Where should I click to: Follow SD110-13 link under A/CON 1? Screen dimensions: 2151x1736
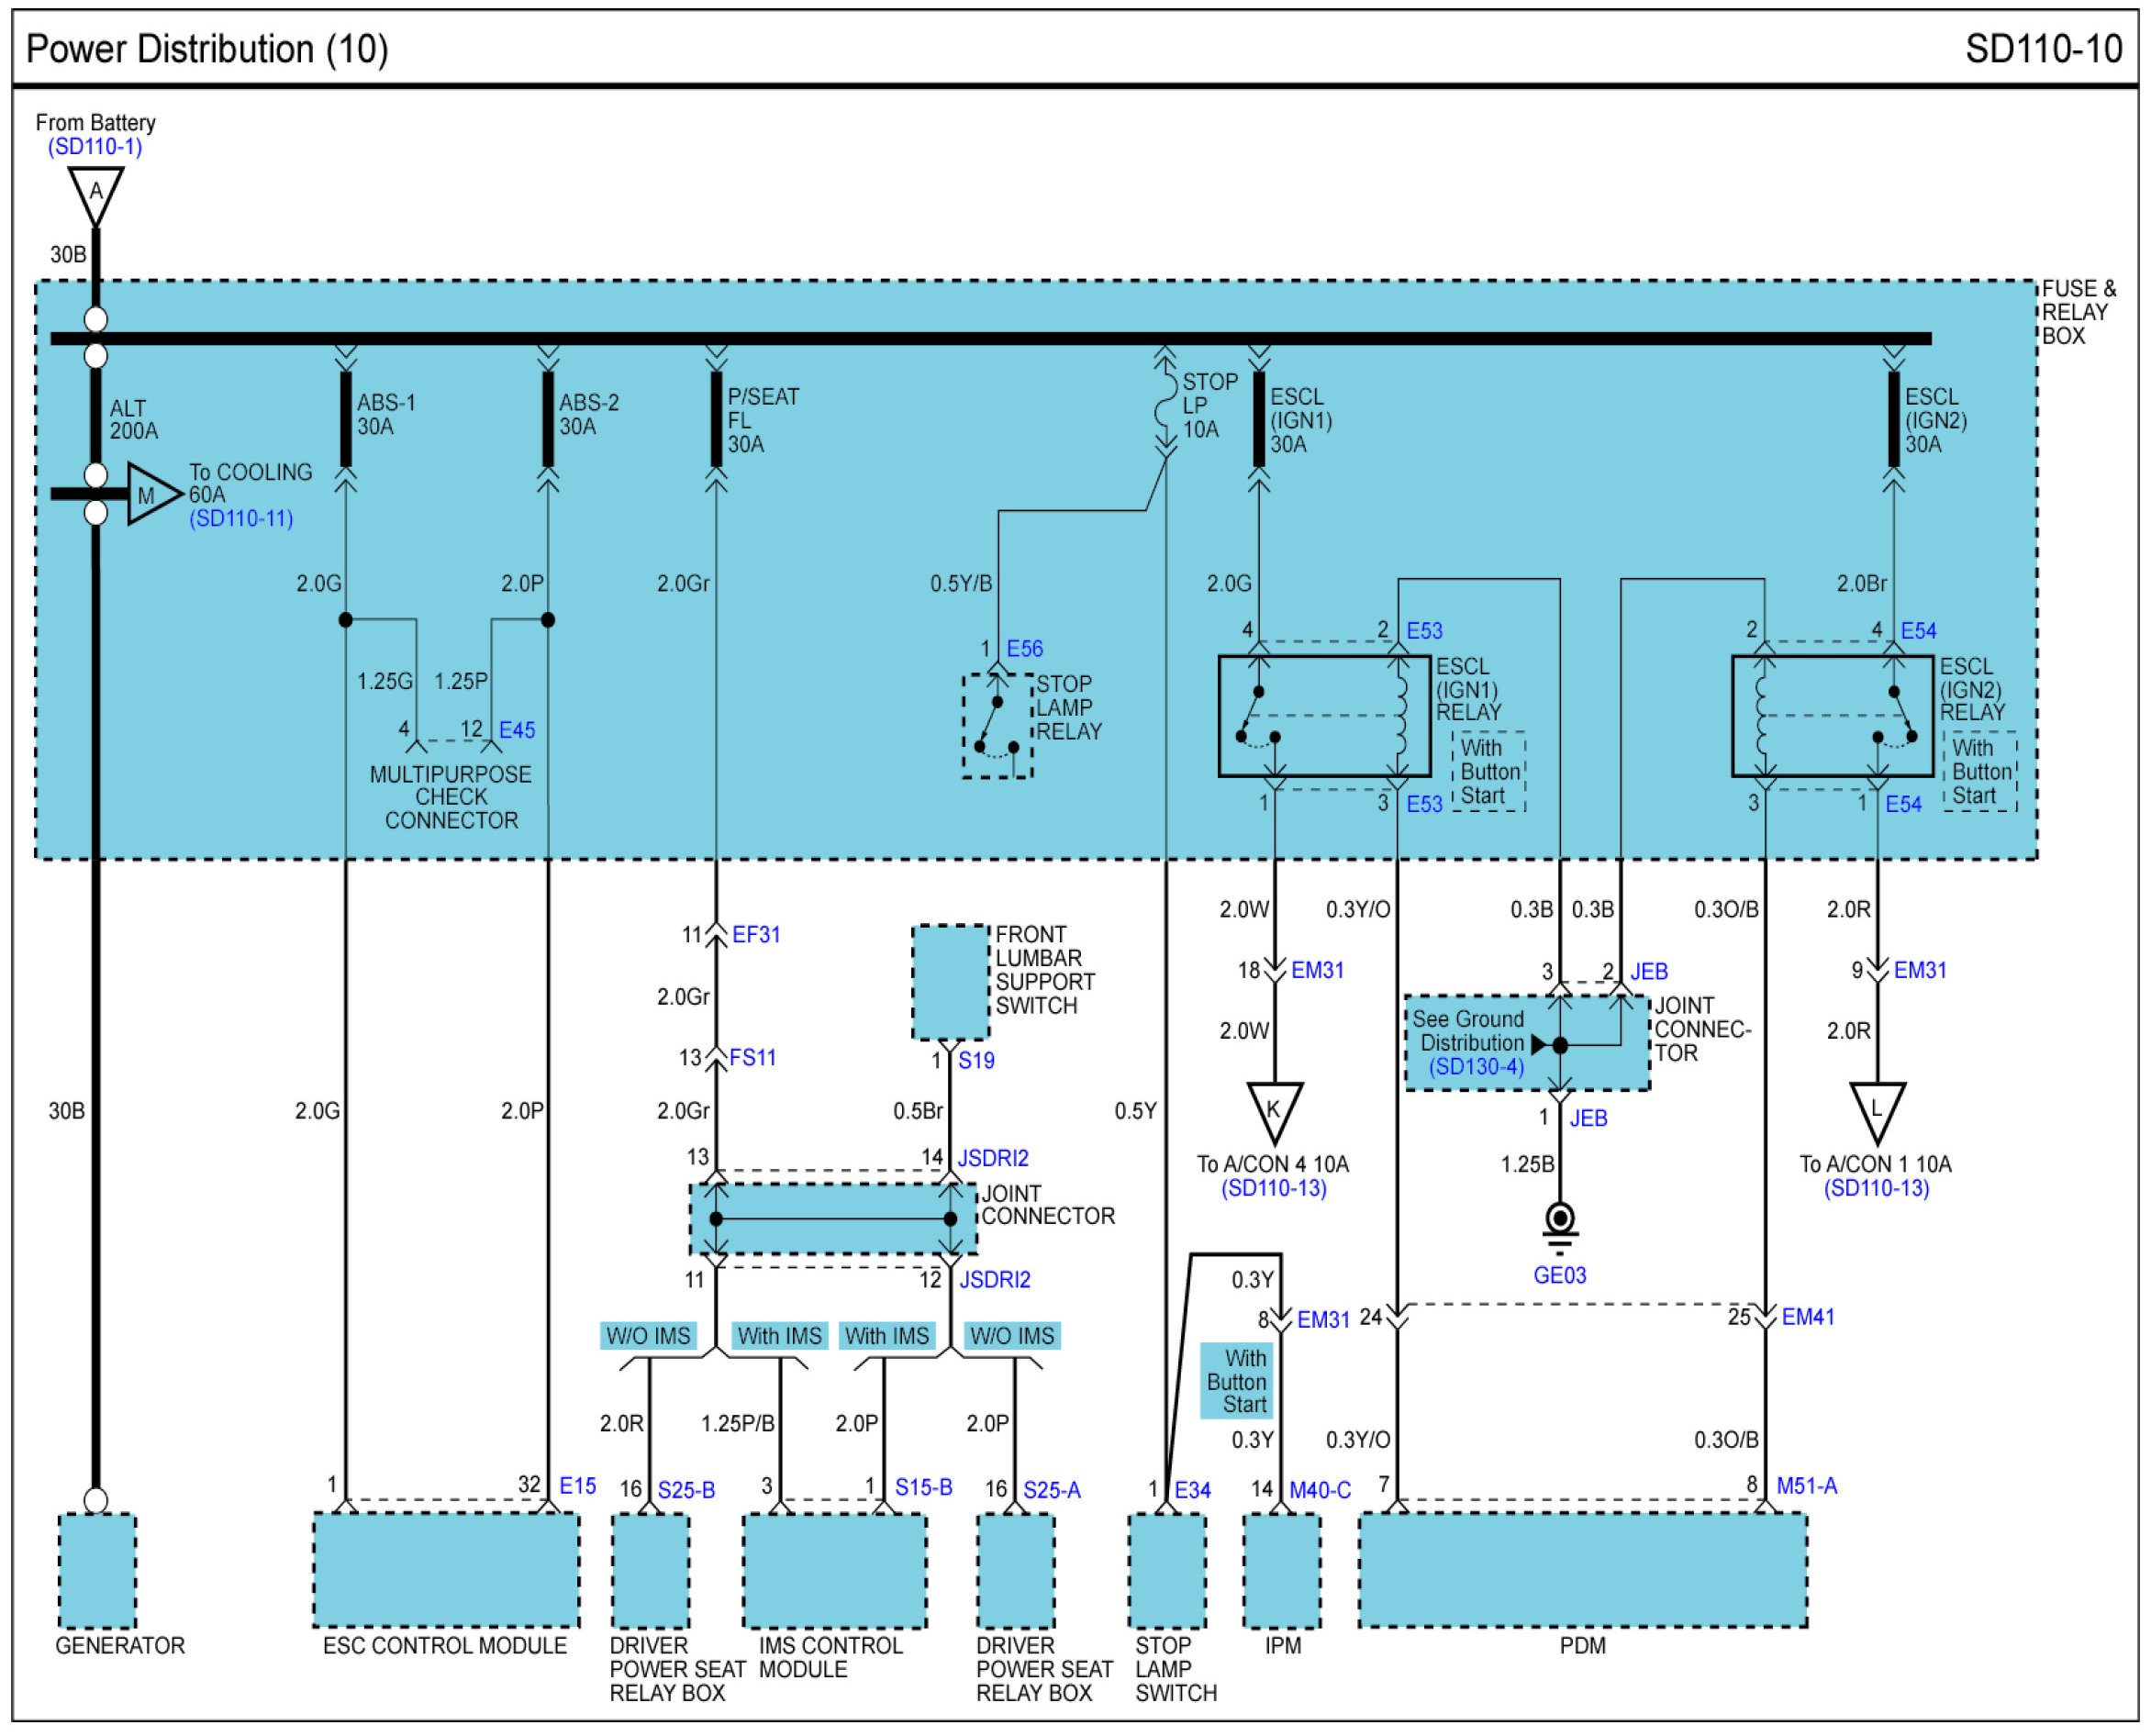pos(1877,1189)
